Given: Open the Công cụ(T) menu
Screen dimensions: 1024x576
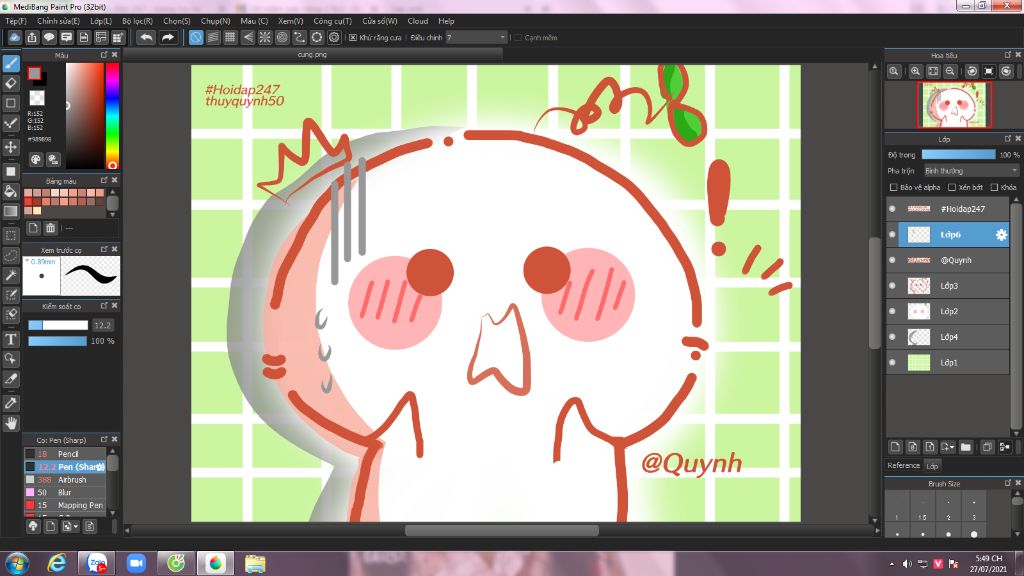Looking at the screenshot, I should coord(332,21).
